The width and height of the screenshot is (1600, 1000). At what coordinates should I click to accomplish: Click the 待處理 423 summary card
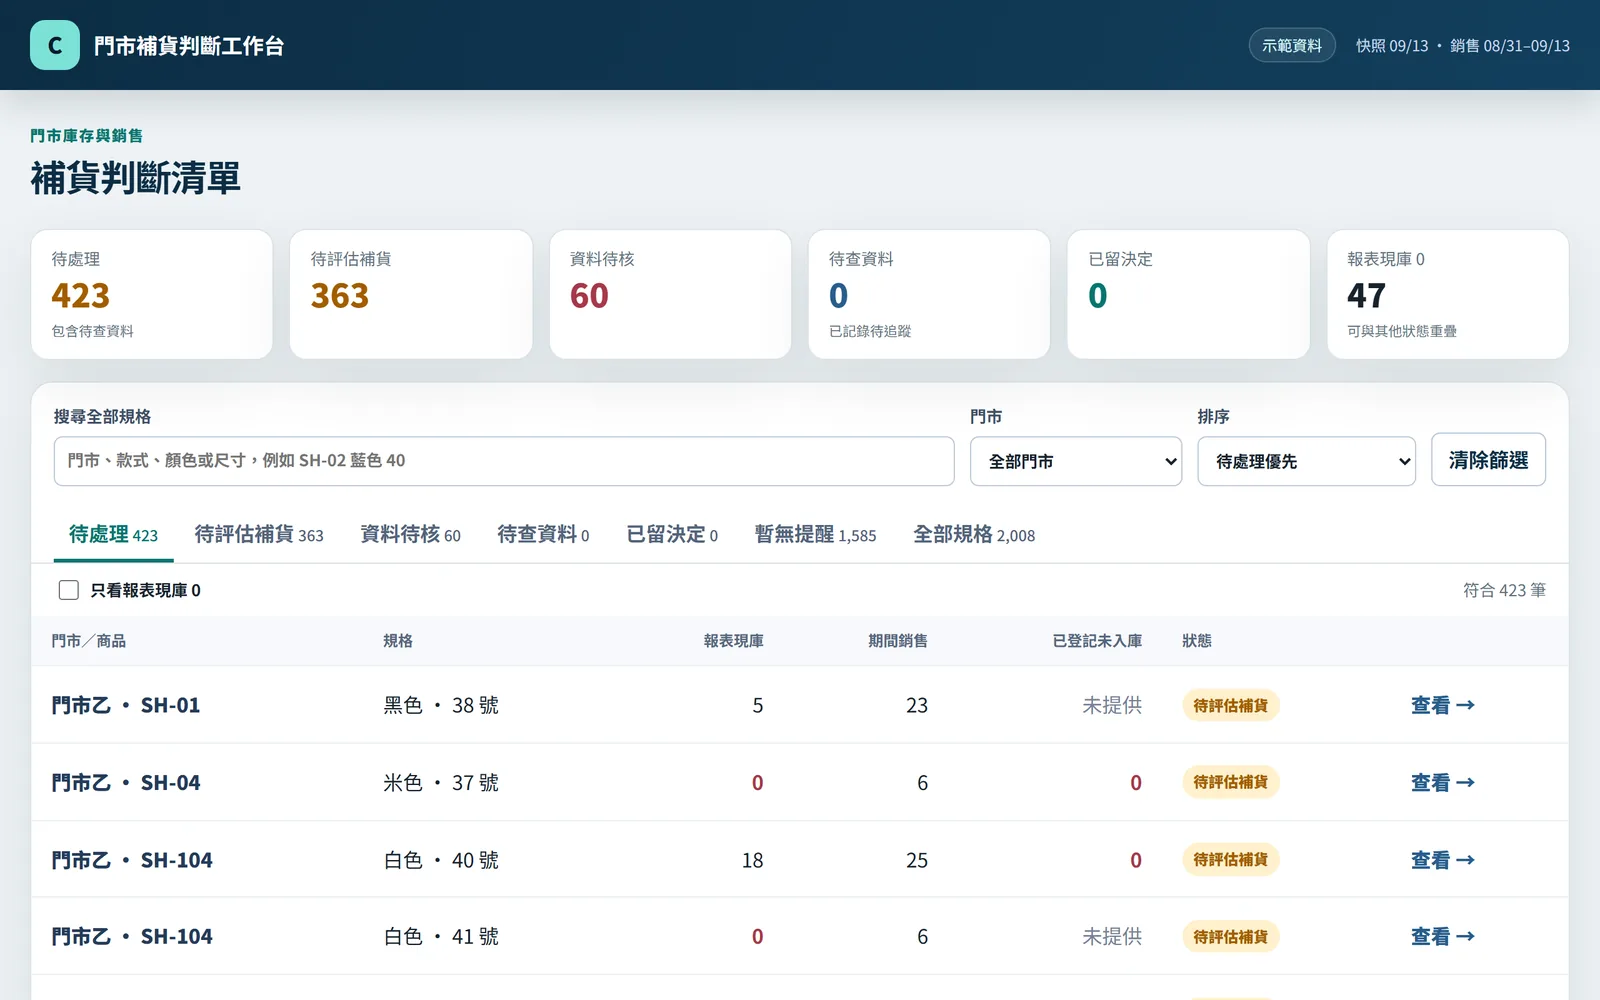(152, 294)
